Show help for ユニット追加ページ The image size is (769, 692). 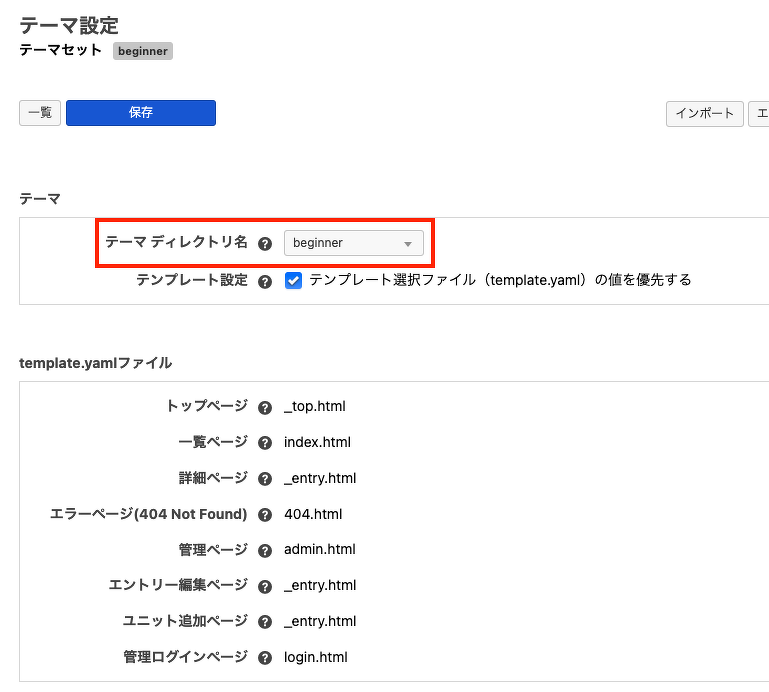pos(265,622)
